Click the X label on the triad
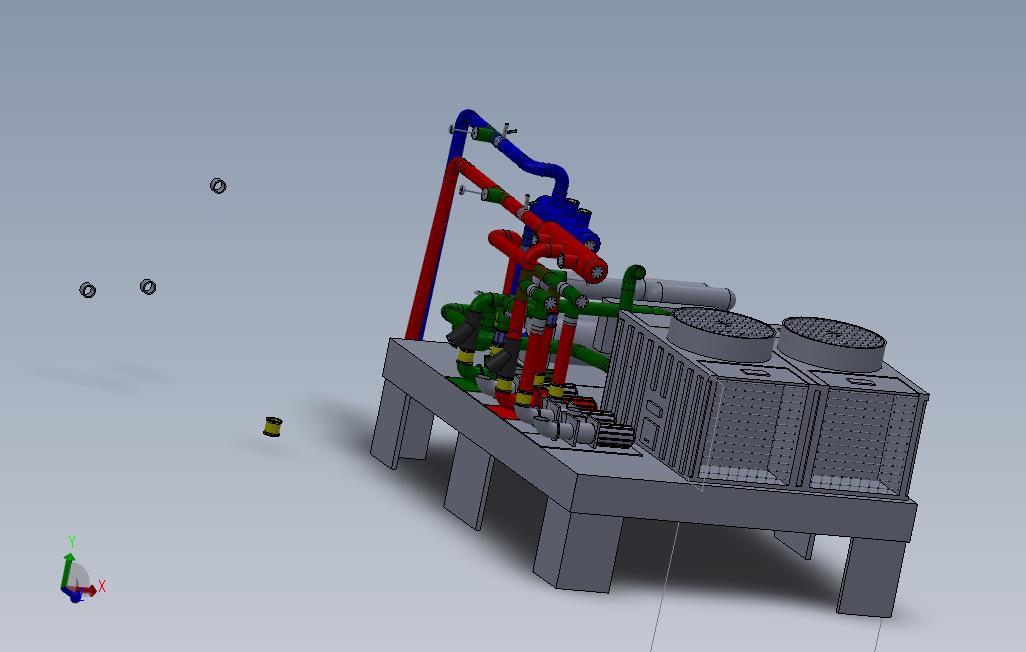Image resolution: width=1026 pixels, height=652 pixels. 102,586
